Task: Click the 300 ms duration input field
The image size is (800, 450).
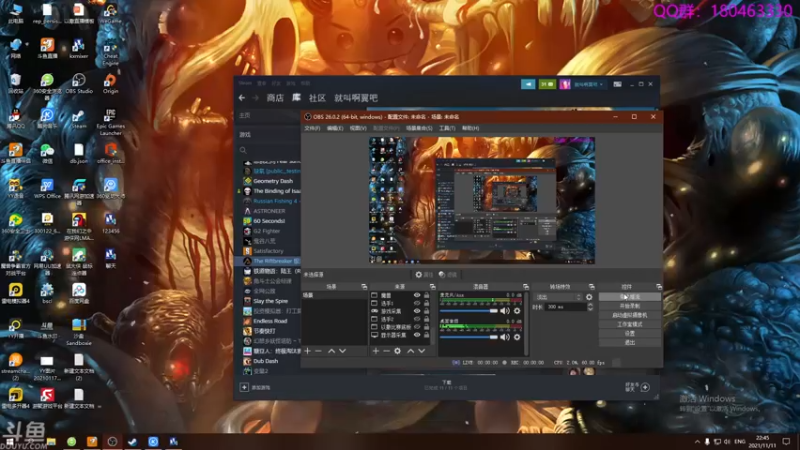Action: tap(566, 307)
